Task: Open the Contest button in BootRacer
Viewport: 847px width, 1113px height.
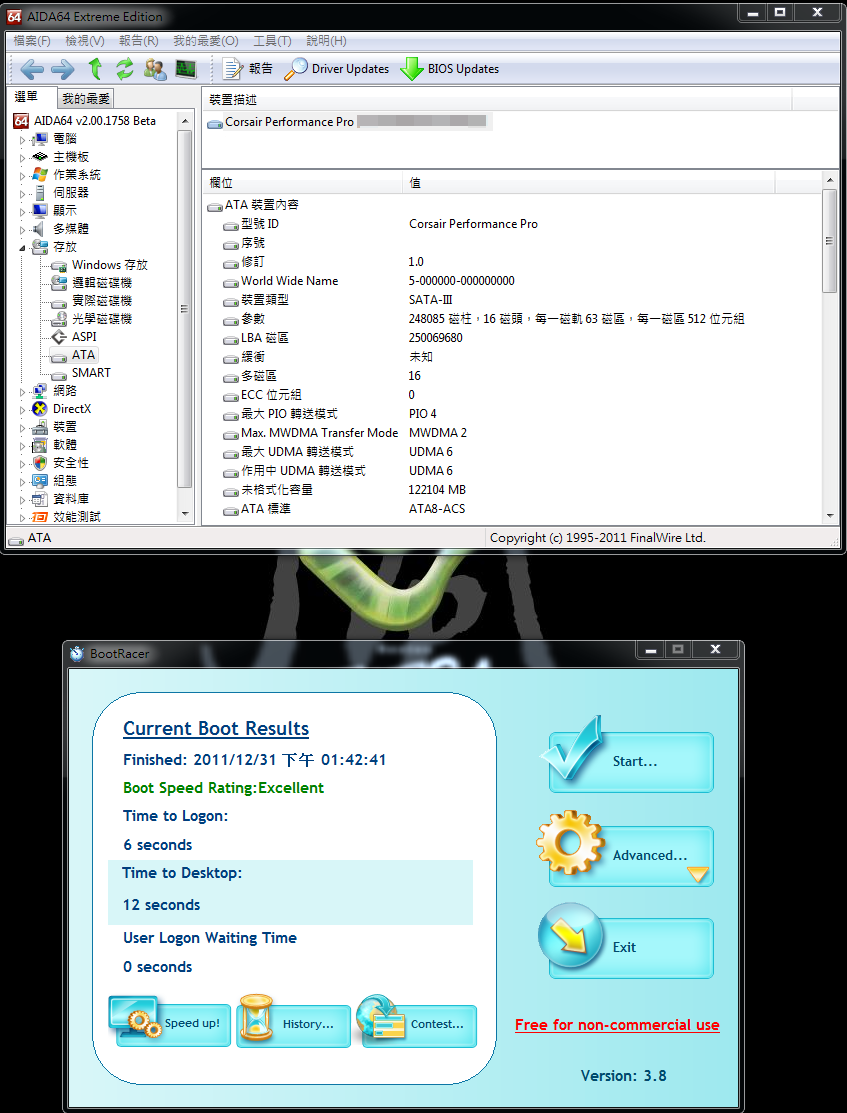Action: pyautogui.click(x=419, y=1024)
